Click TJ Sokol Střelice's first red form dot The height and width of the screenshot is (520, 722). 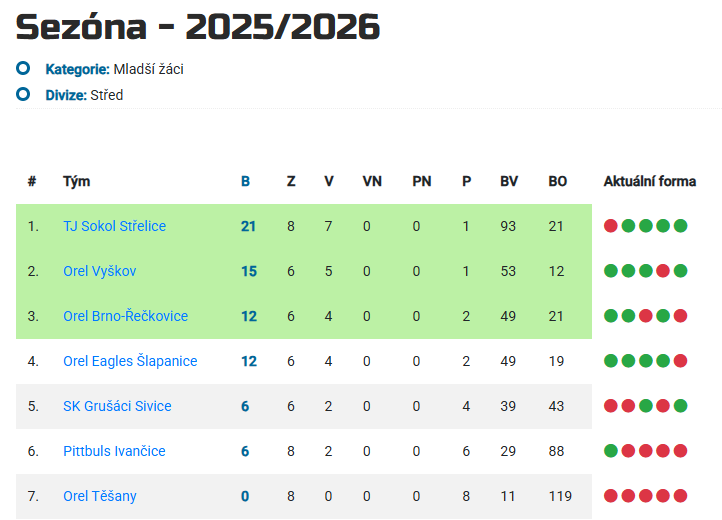coord(611,226)
